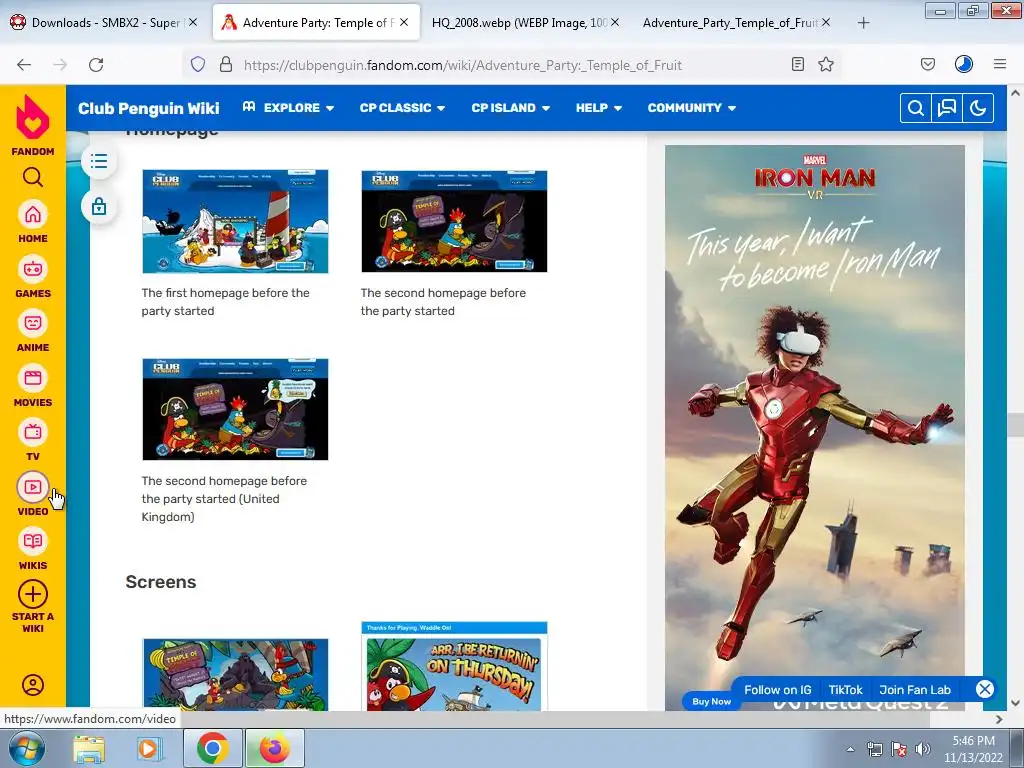Open Temple of Fruit screen thumbnail
This screenshot has height=768, width=1024.
click(x=235, y=675)
